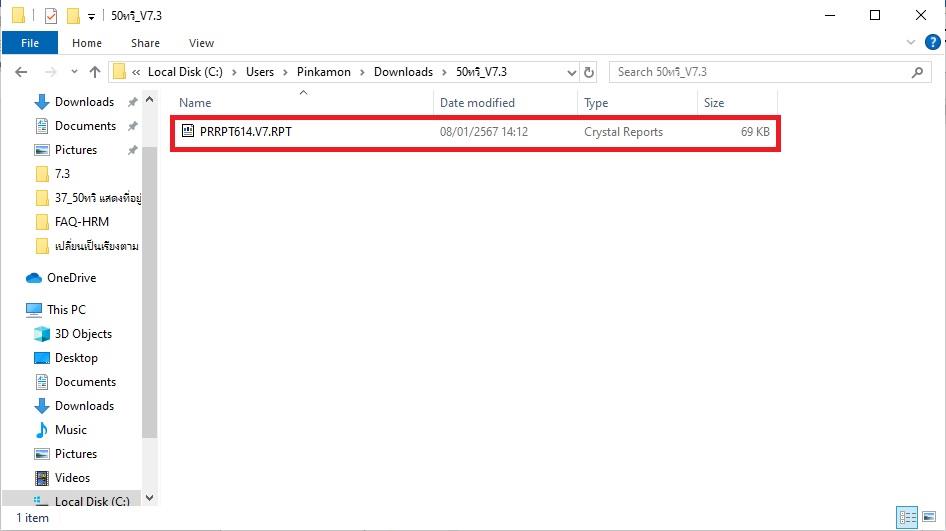This screenshot has height=531, width=946.
Task: Click Users in the address path
Action: [260, 72]
